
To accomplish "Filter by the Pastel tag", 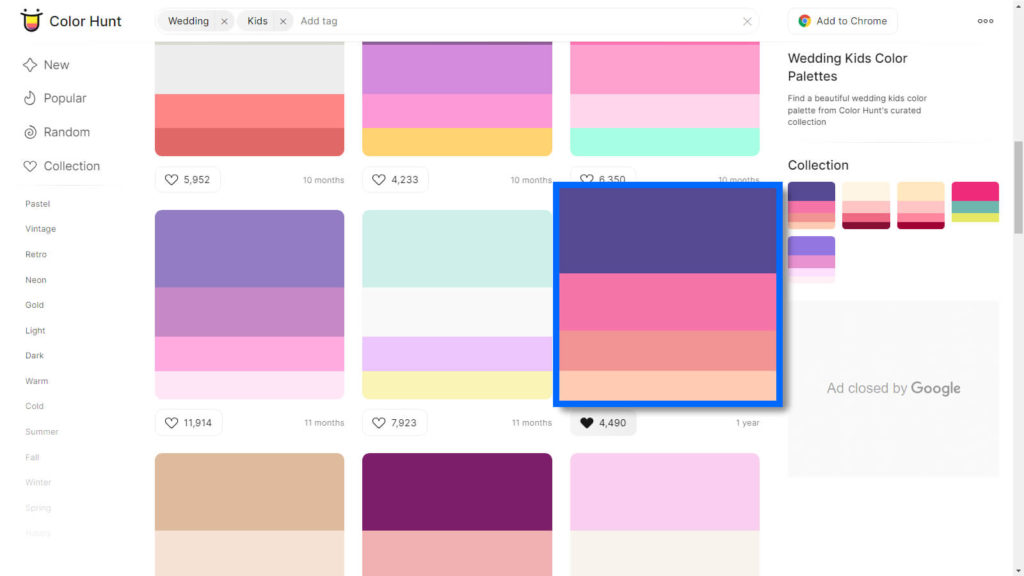I will tap(37, 204).
